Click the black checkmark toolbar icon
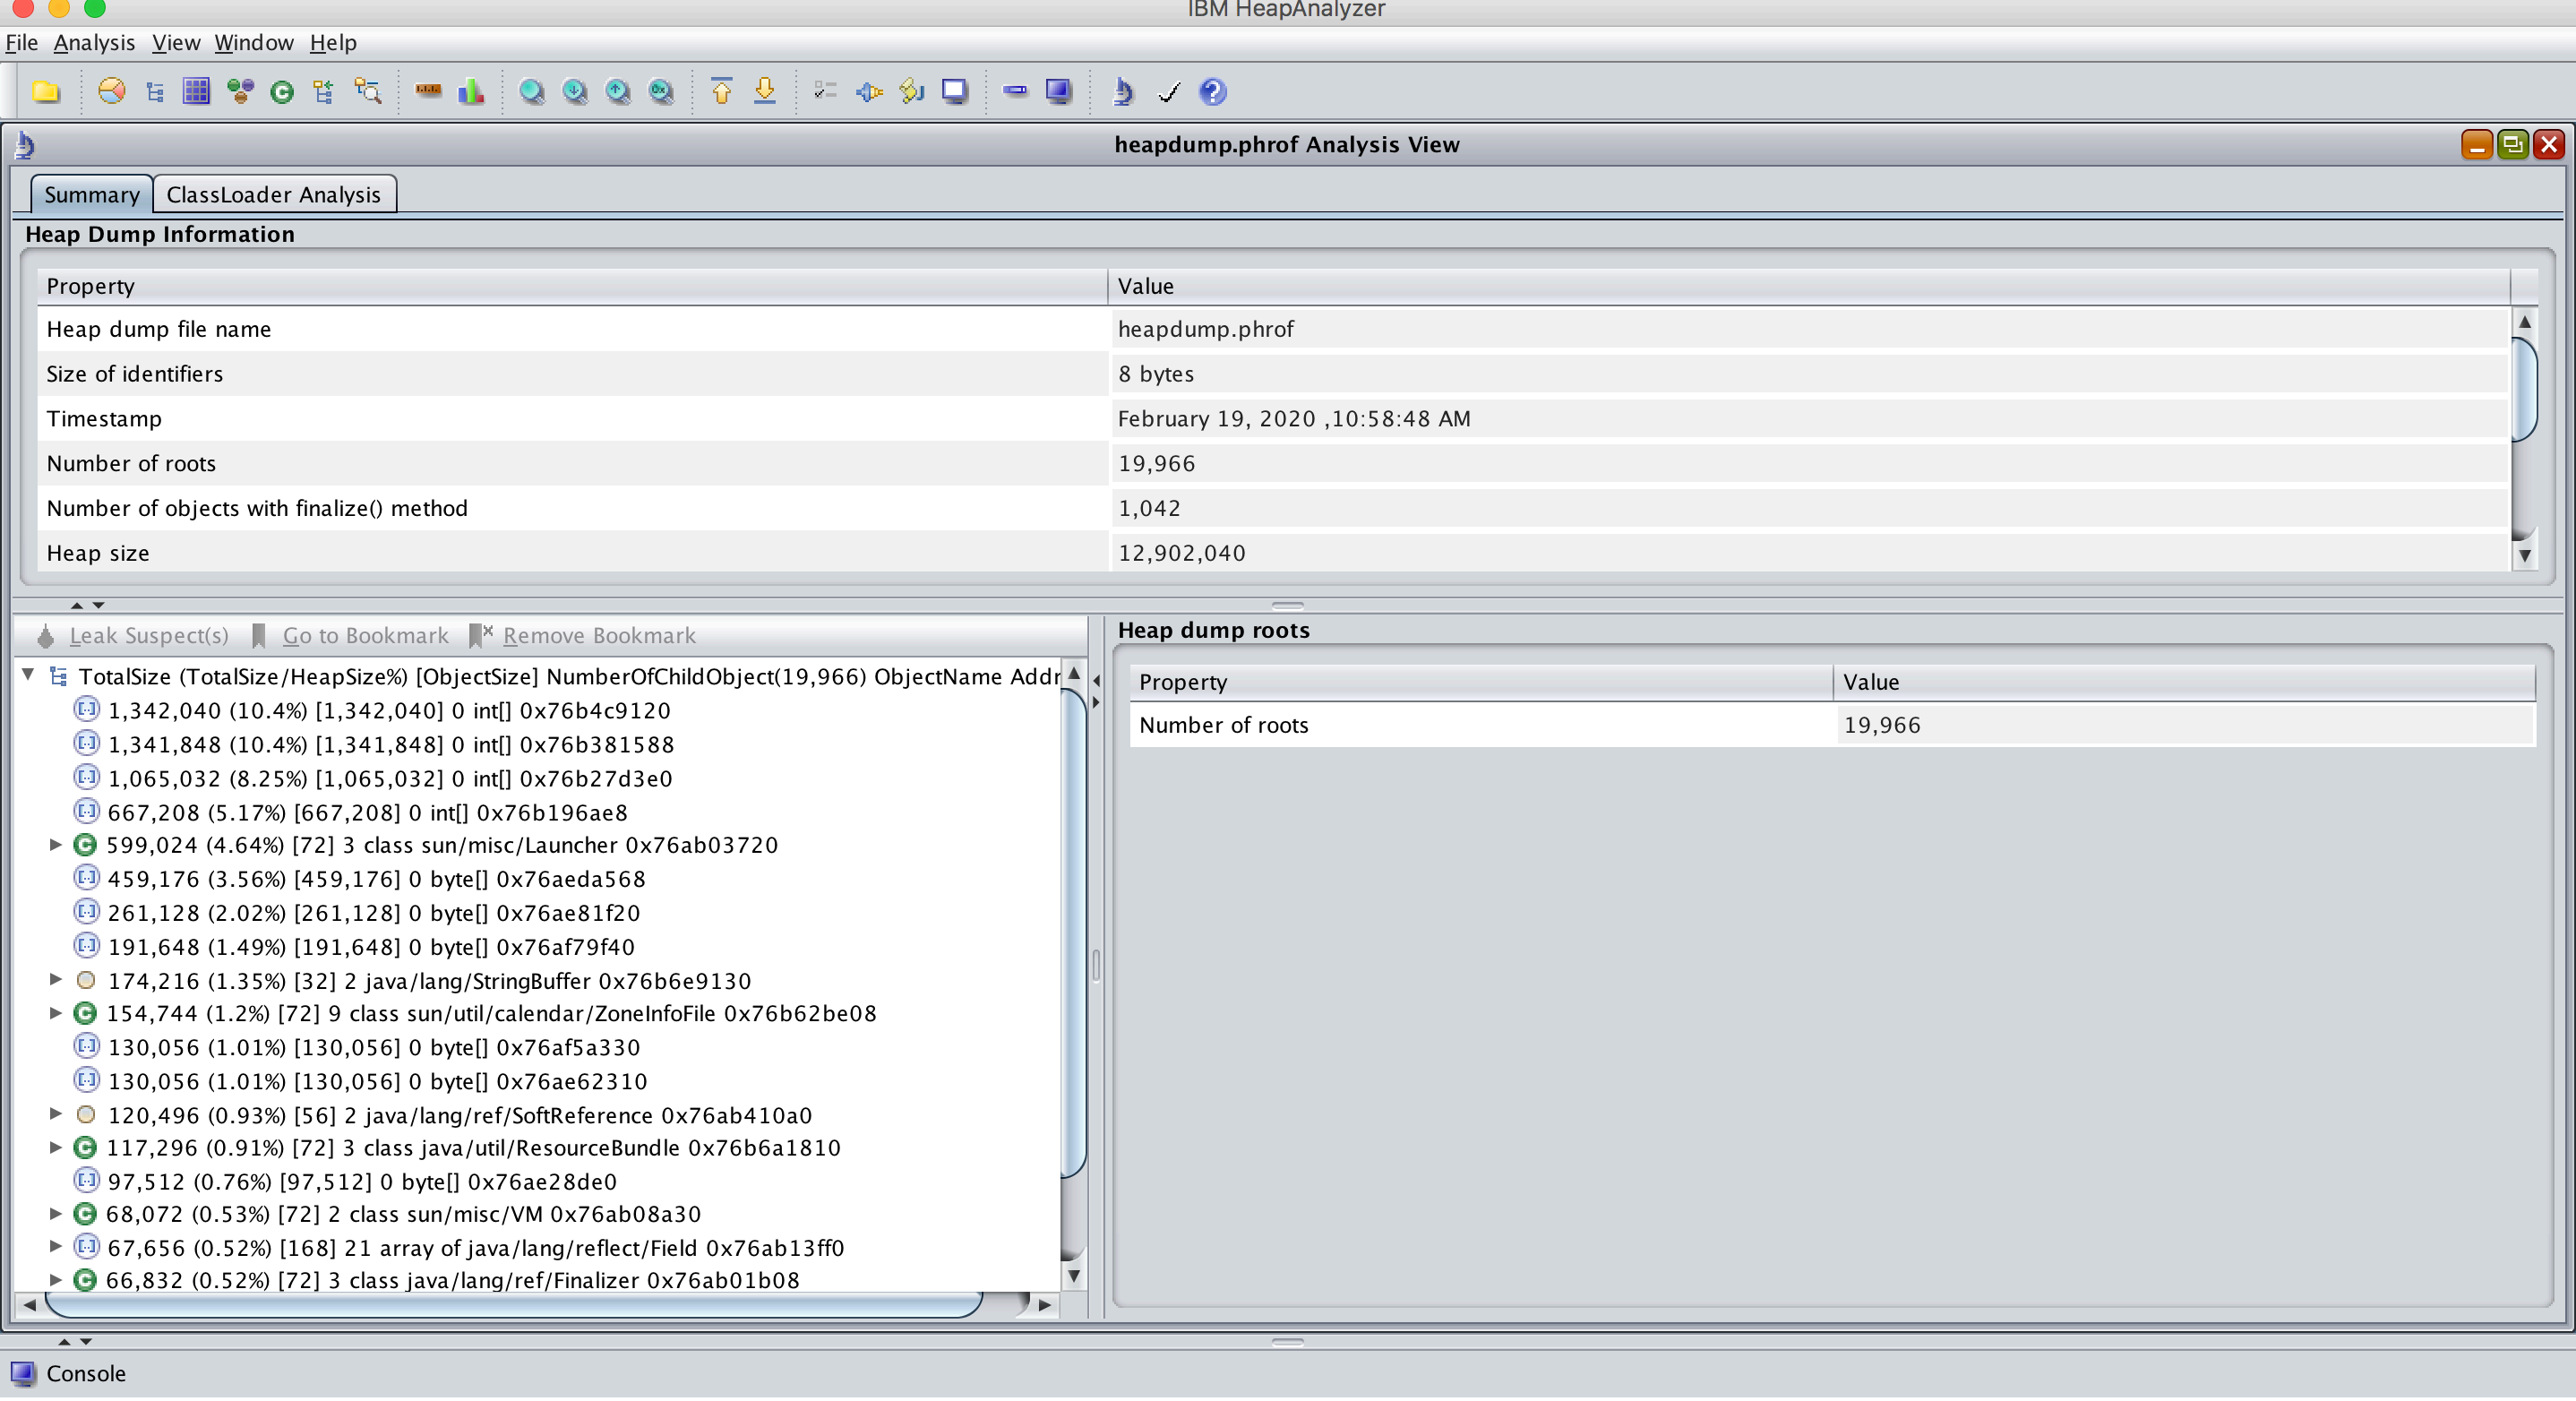This screenshot has height=1401, width=2576. point(1168,92)
